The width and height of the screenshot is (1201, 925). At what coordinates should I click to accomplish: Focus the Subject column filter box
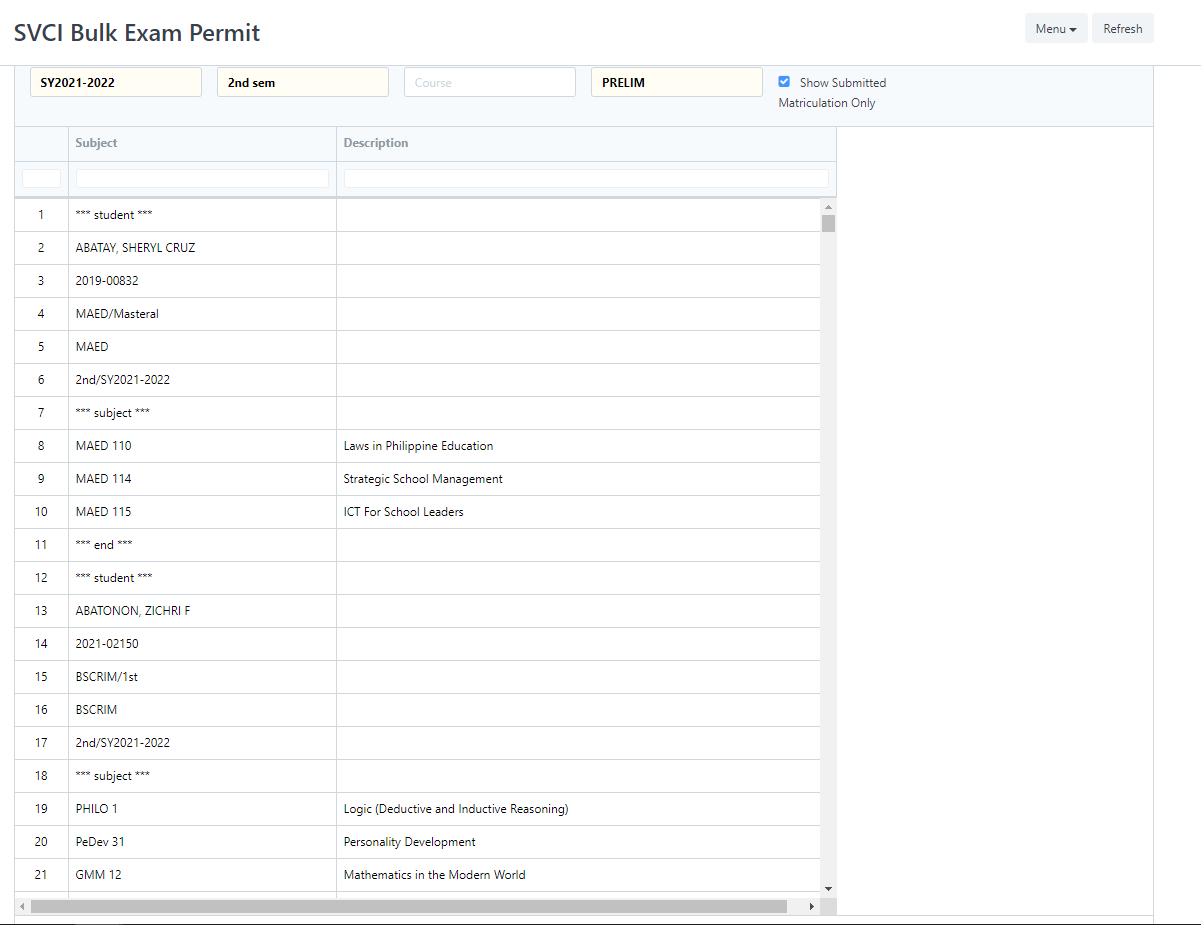tap(203, 178)
